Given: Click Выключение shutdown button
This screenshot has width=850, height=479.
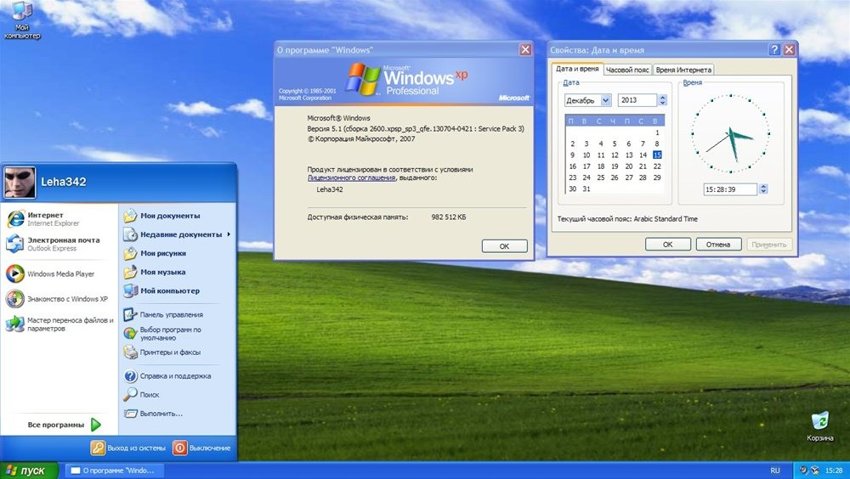Looking at the screenshot, I should pos(202,448).
